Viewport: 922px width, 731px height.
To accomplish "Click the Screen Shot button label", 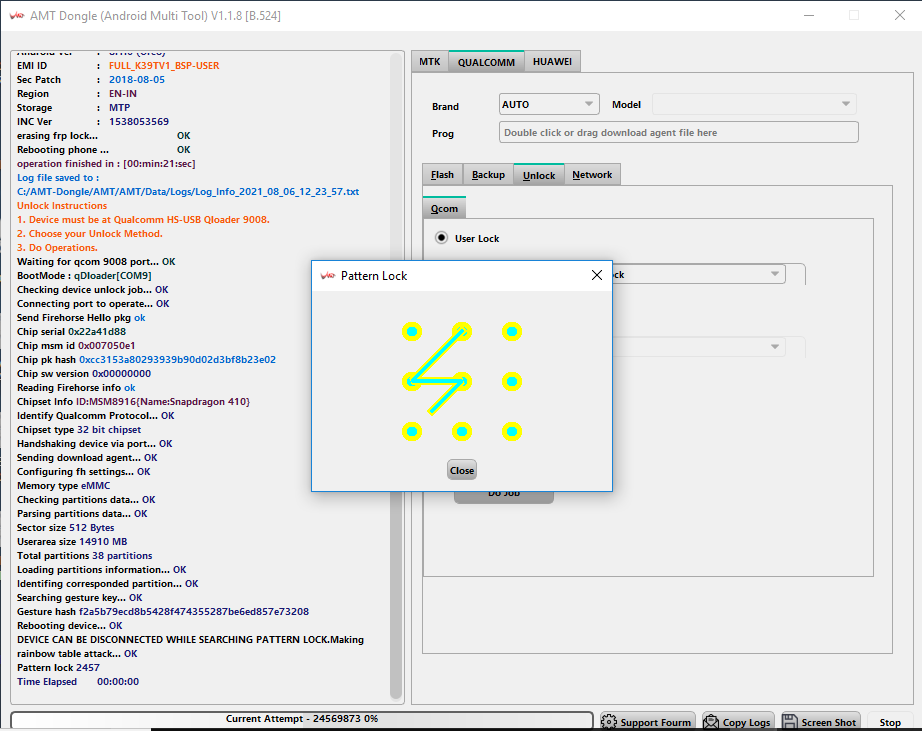I will 829,722.
